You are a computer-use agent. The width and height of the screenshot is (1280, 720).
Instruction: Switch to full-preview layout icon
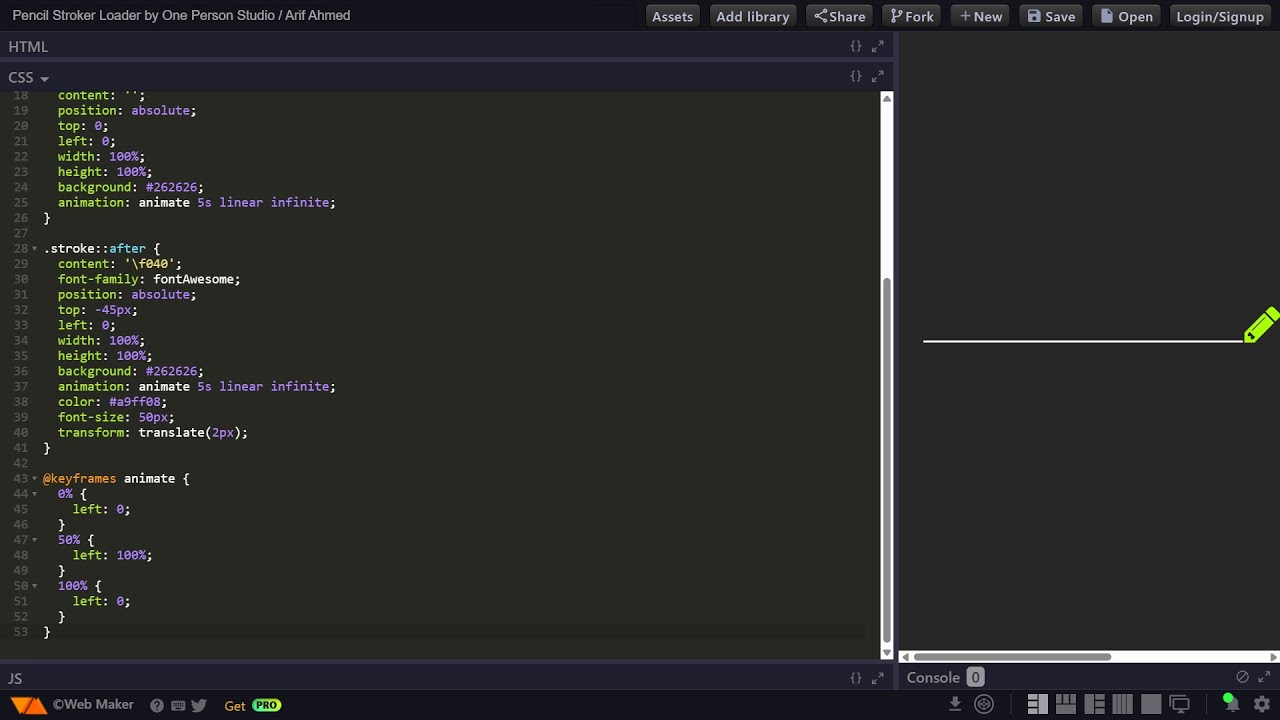[x=1151, y=704]
